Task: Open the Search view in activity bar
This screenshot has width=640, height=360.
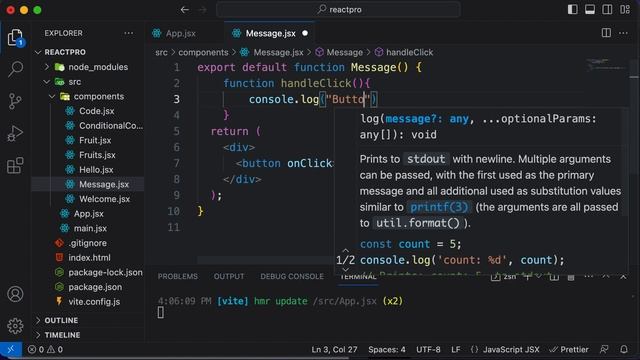Action: tap(15, 69)
